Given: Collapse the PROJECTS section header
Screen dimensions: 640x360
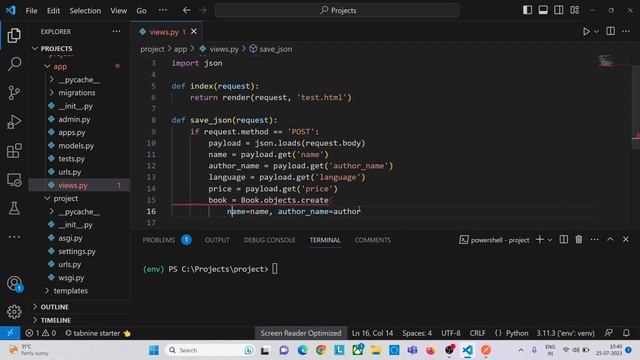Looking at the screenshot, I should pyautogui.click(x=80, y=48).
